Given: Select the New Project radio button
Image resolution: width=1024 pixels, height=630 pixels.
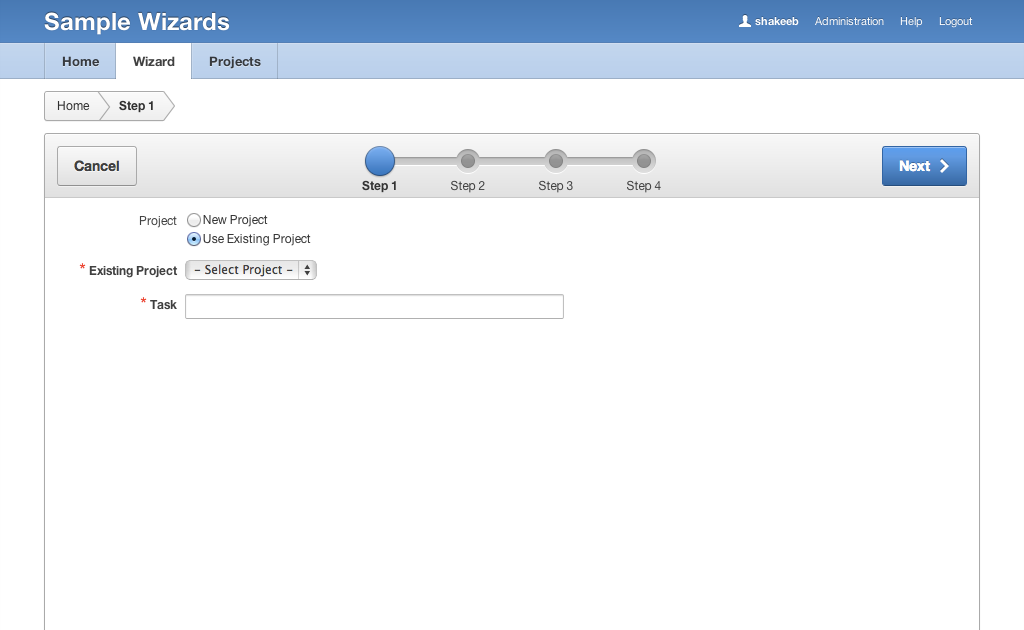Looking at the screenshot, I should pyautogui.click(x=194, y=220).
